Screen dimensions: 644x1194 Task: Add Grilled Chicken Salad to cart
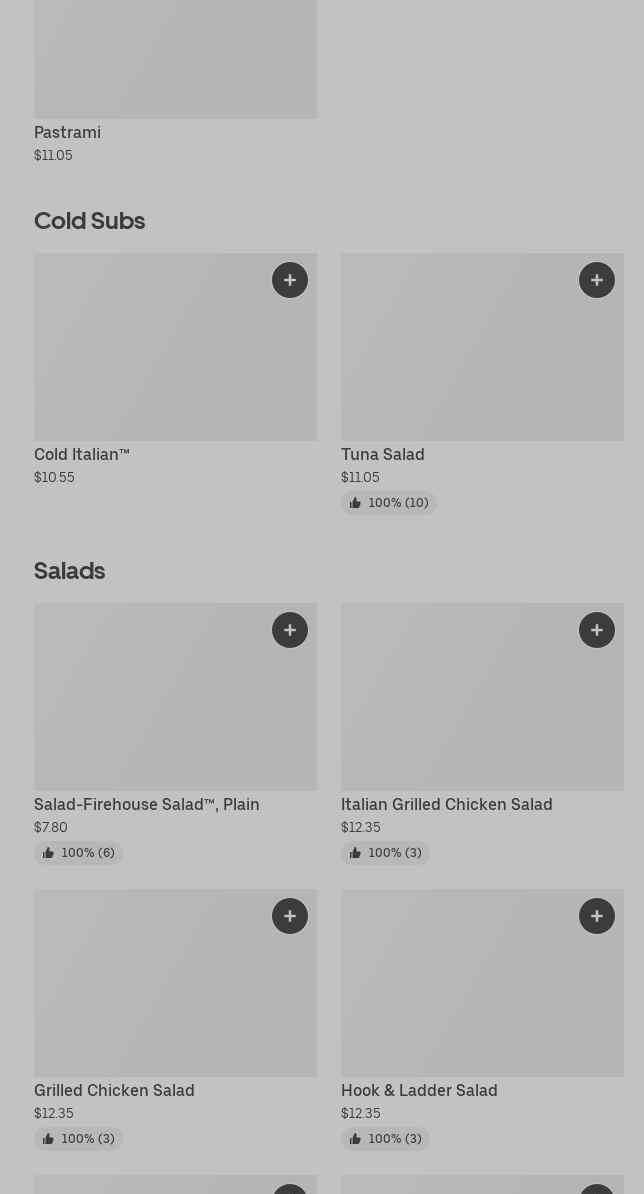coord(290,916)
